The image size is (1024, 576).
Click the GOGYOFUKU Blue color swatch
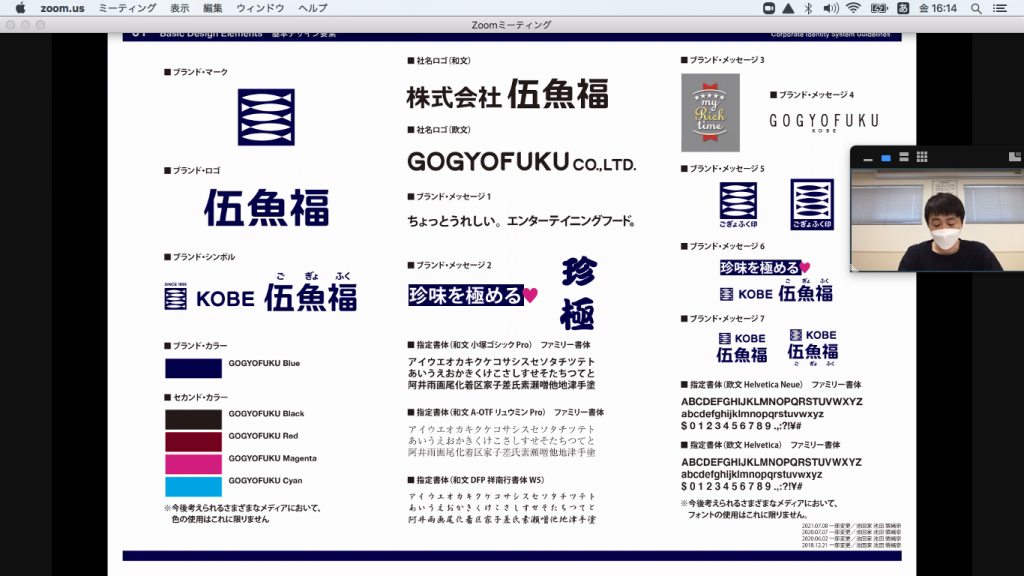[193, 368]
